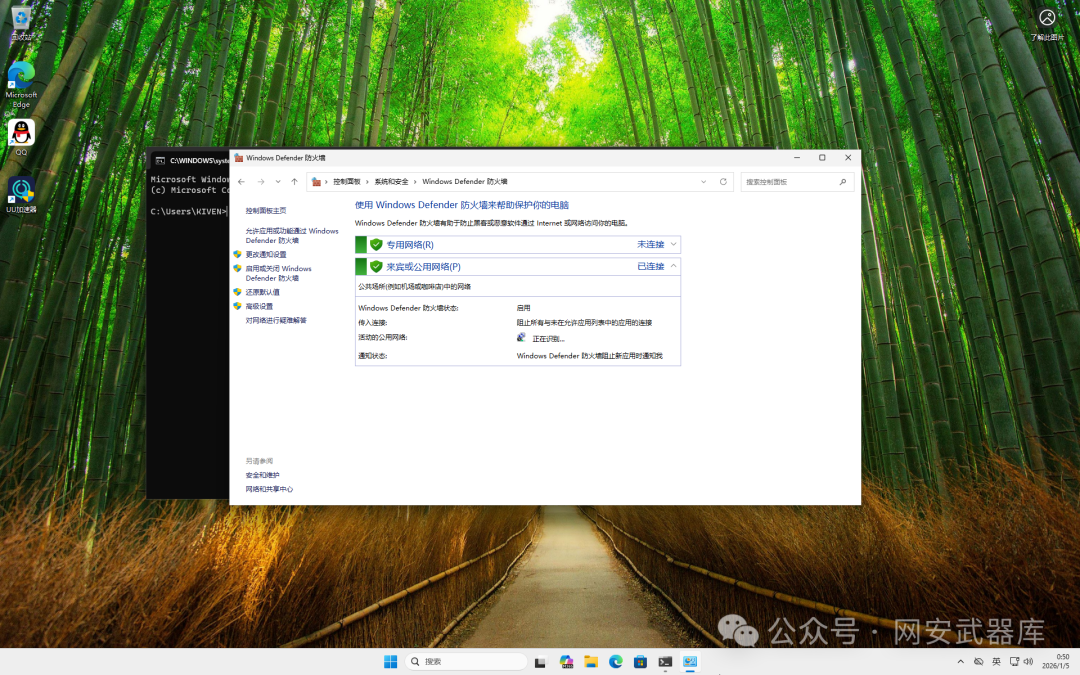Viewport: 1080px width, 675px height.
Task: Click the tray icon left of 英
Action: [x=978, y=662]
